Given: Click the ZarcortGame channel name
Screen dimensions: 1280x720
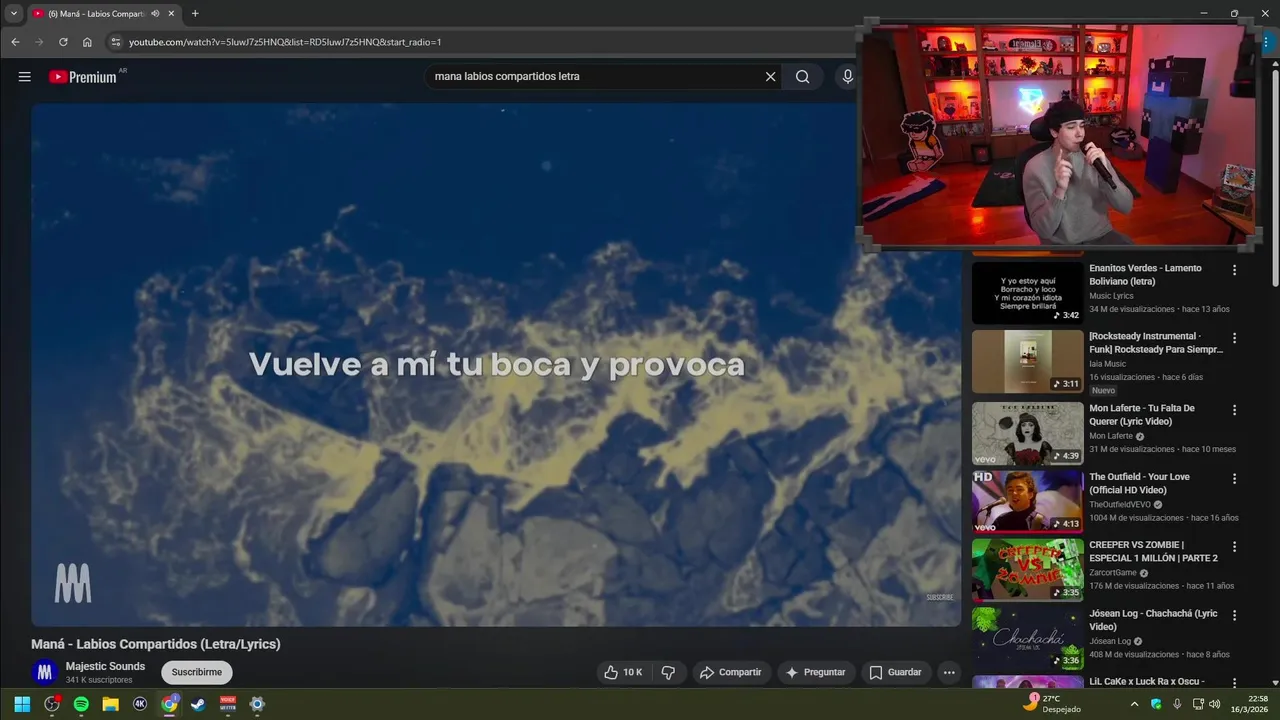Looking at the screenshot, I should click(1112, 573).
